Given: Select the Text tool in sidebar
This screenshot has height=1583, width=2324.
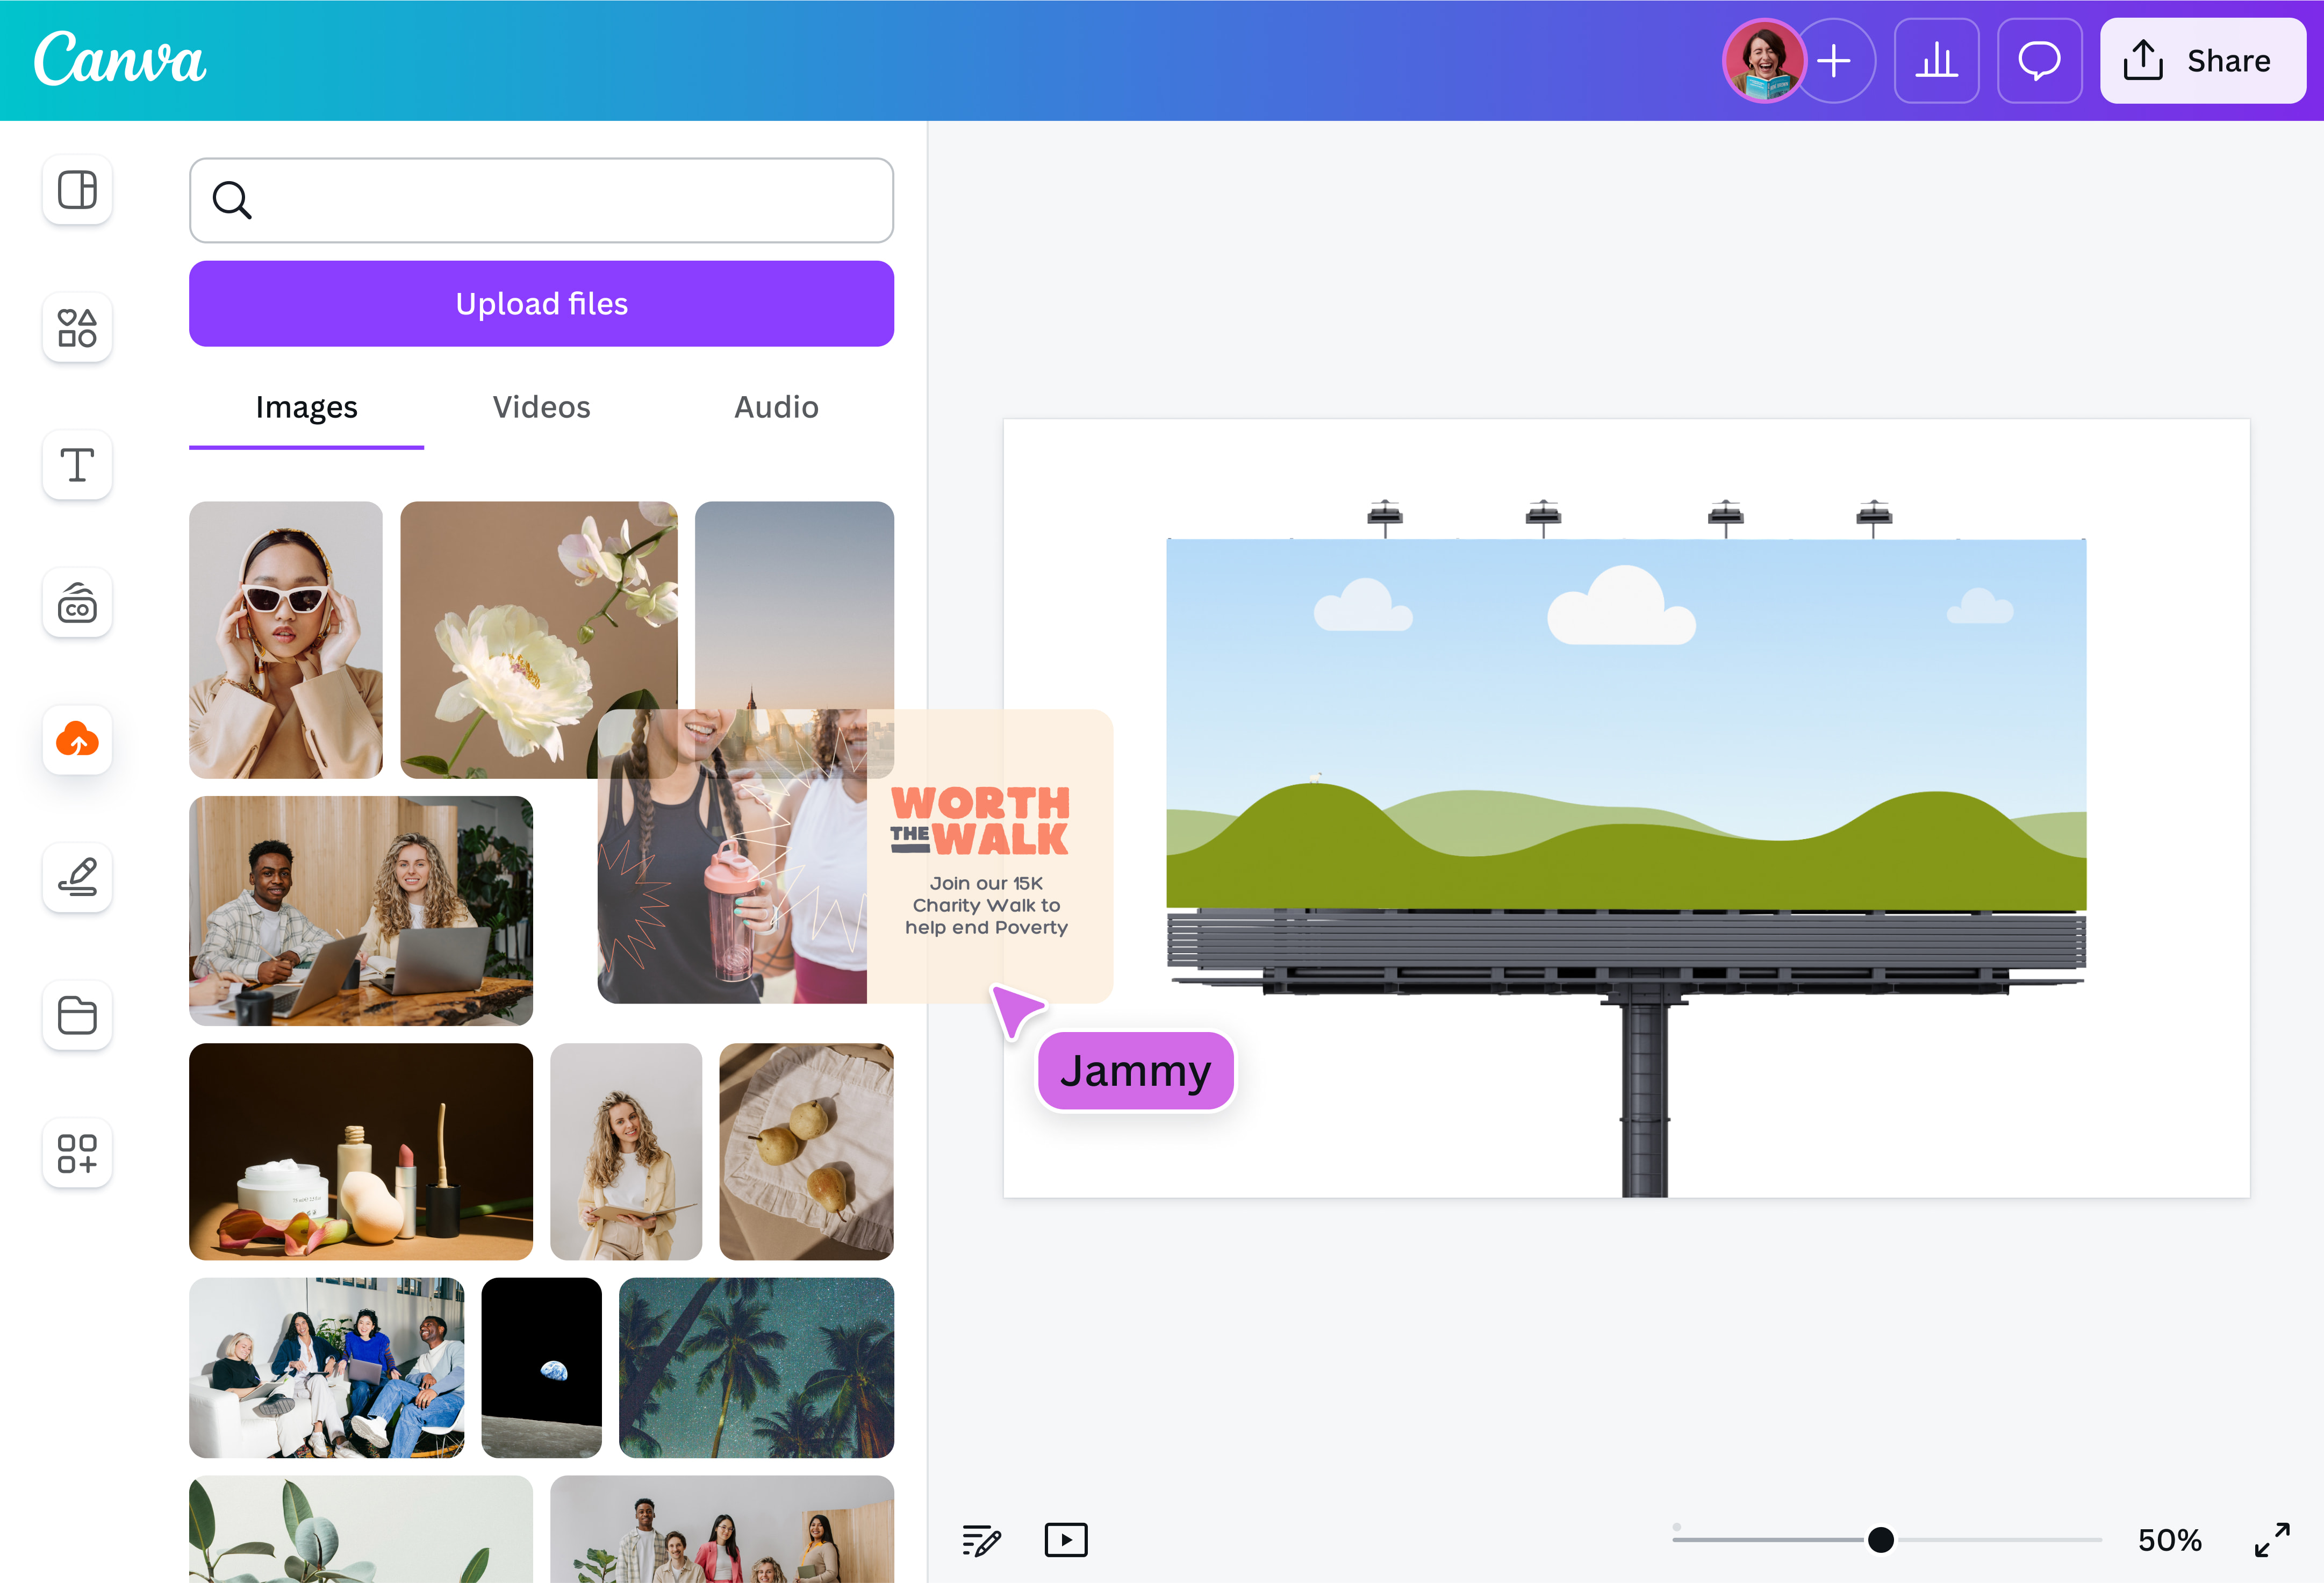Looking at the screenshot, I should pyautogui.click(x=77, y=465).
